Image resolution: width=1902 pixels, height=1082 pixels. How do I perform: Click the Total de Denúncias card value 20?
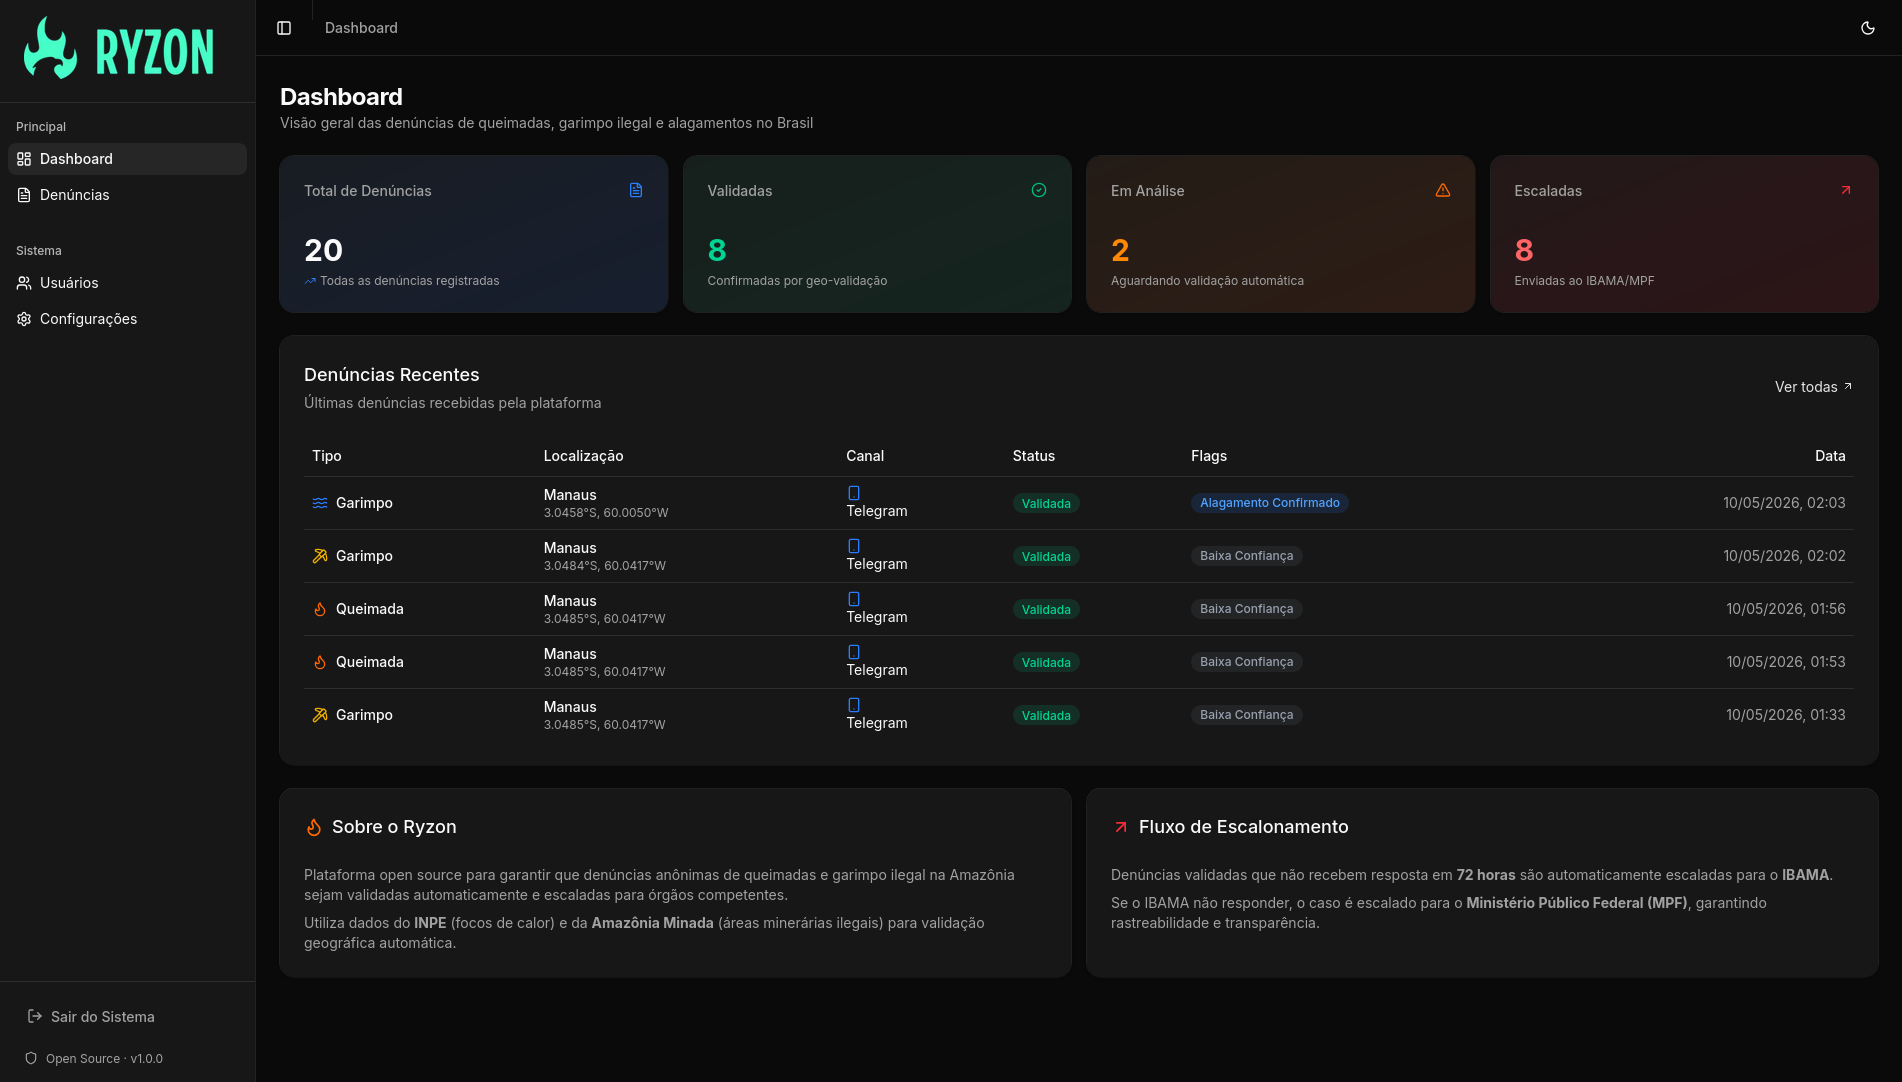pyautogui.click(x=323, y=250)
